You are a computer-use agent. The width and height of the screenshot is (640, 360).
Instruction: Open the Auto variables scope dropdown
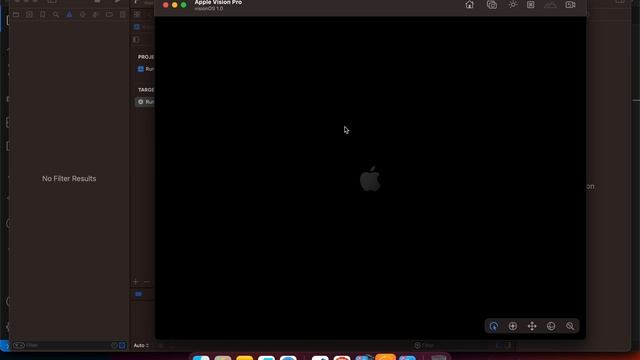141,345
